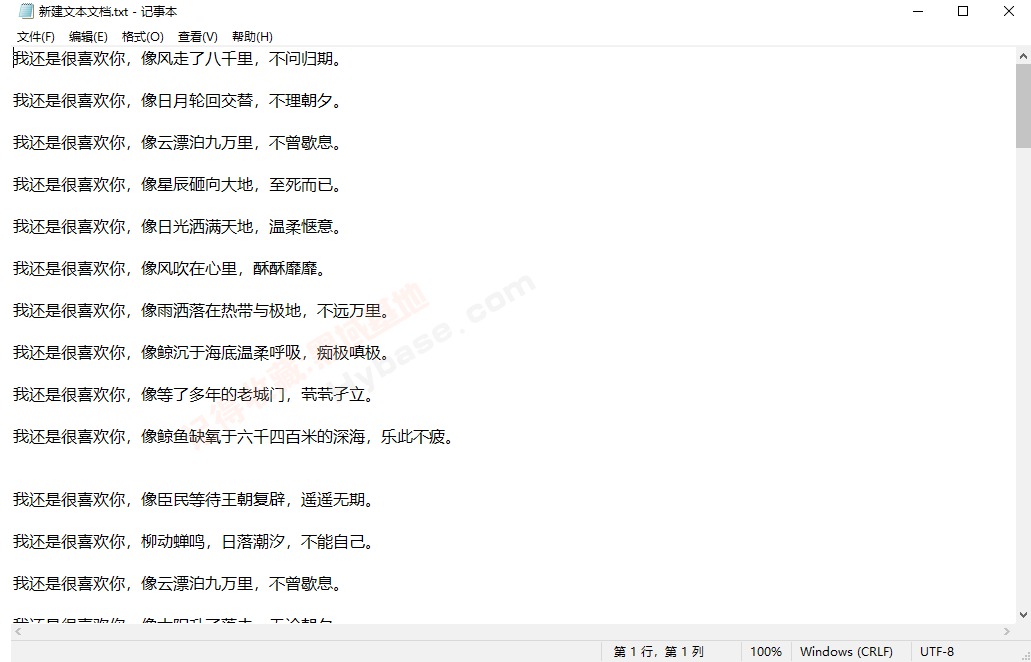Open the 文件(F) menu

[36, 37]
